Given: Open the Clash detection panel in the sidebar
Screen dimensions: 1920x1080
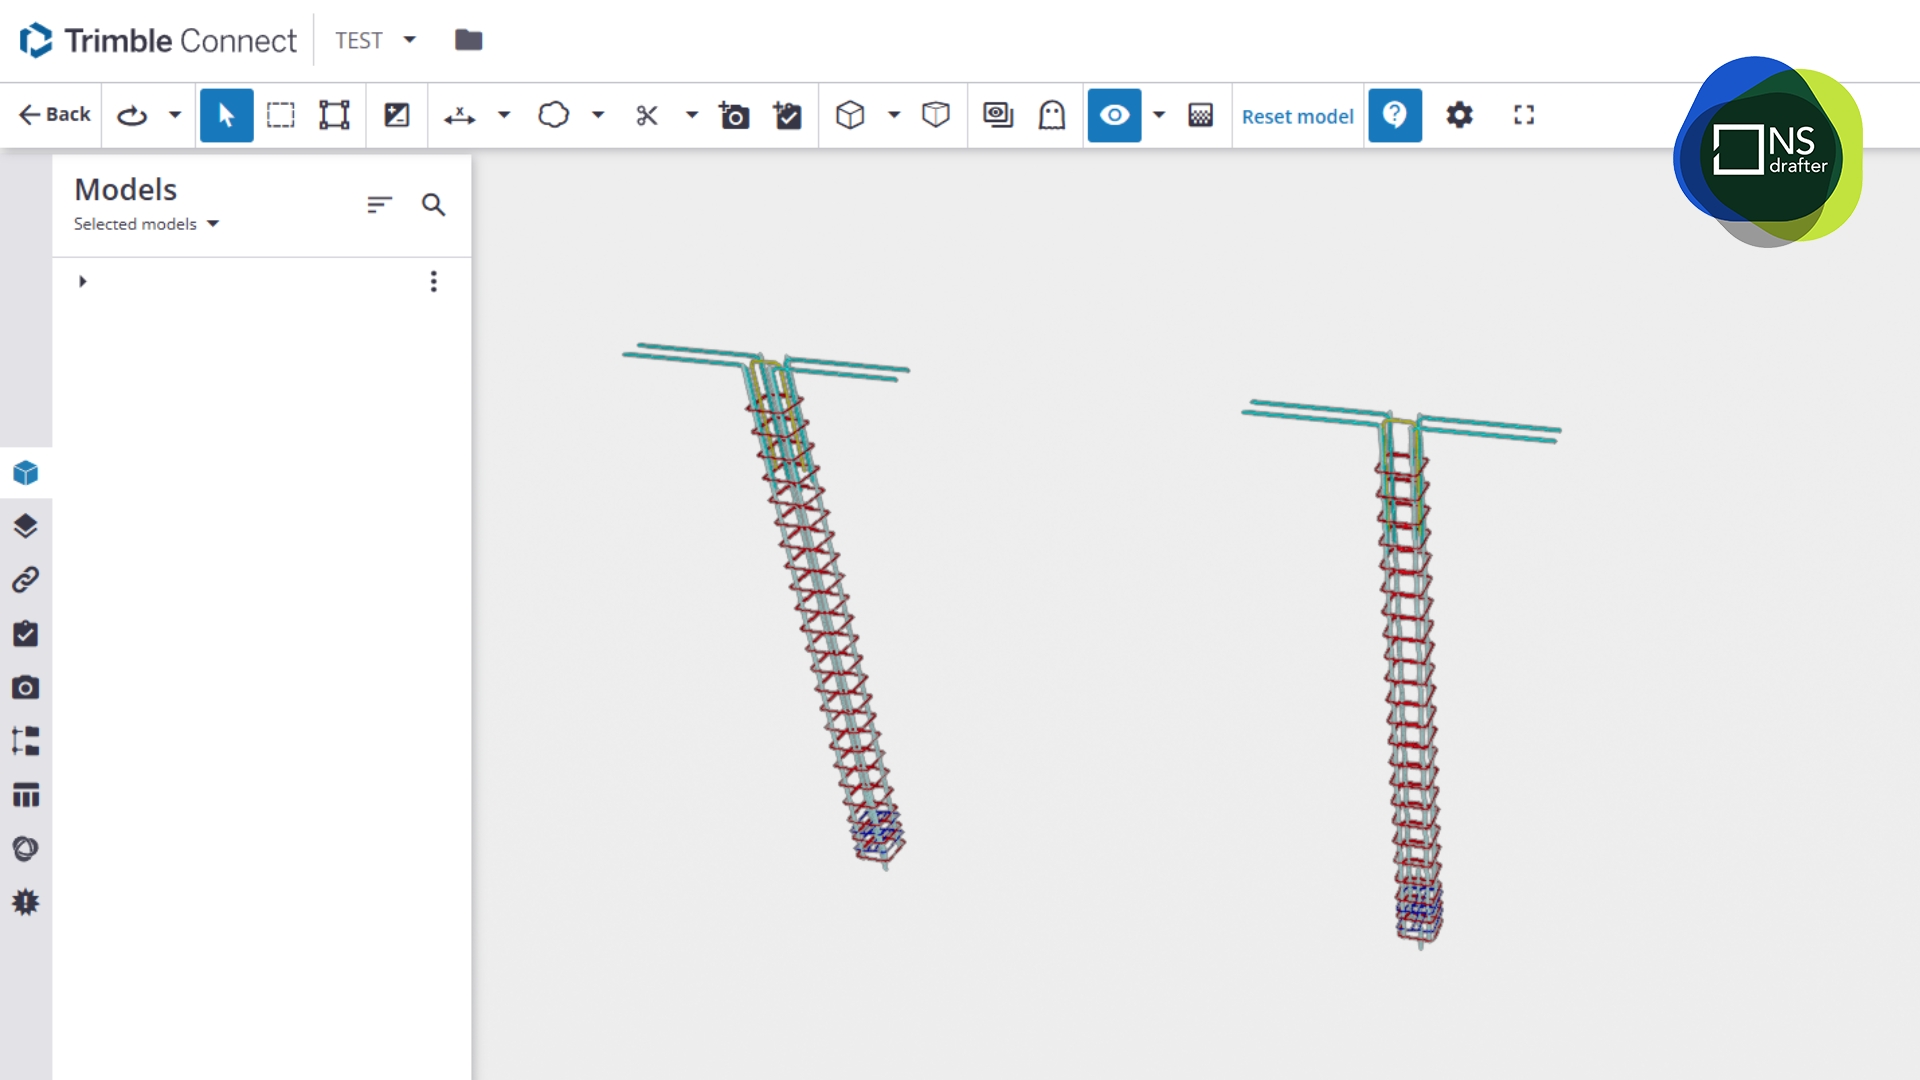Looking at the screenshot, I should 26,901.
